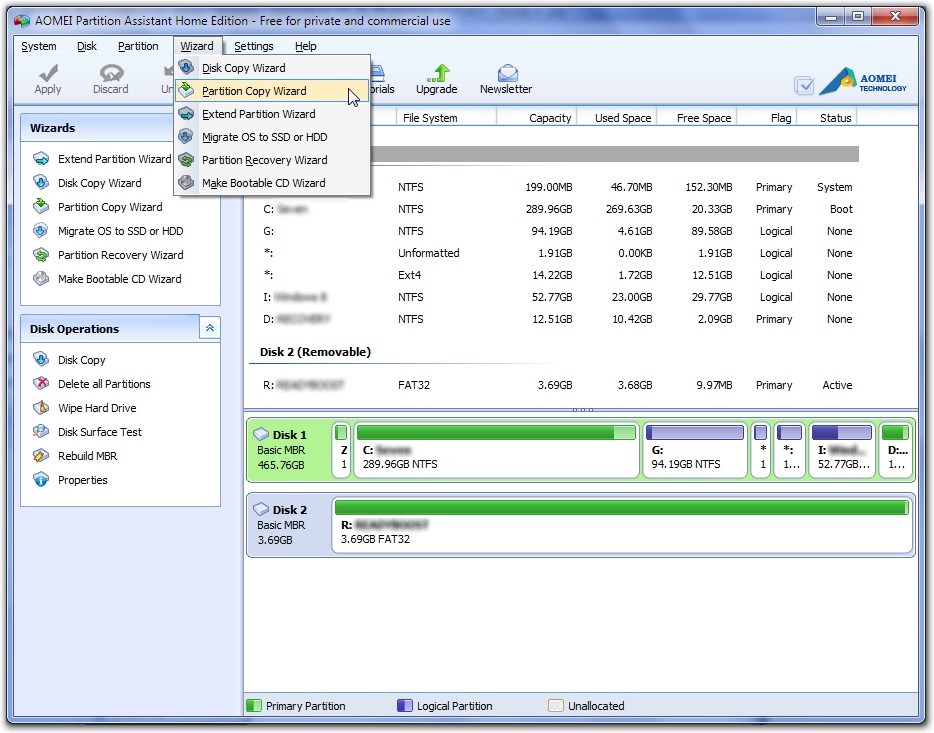The height and width of the screenshot is (733, 934).
Task: Open the Partition menu
Action: coord(138,46)
